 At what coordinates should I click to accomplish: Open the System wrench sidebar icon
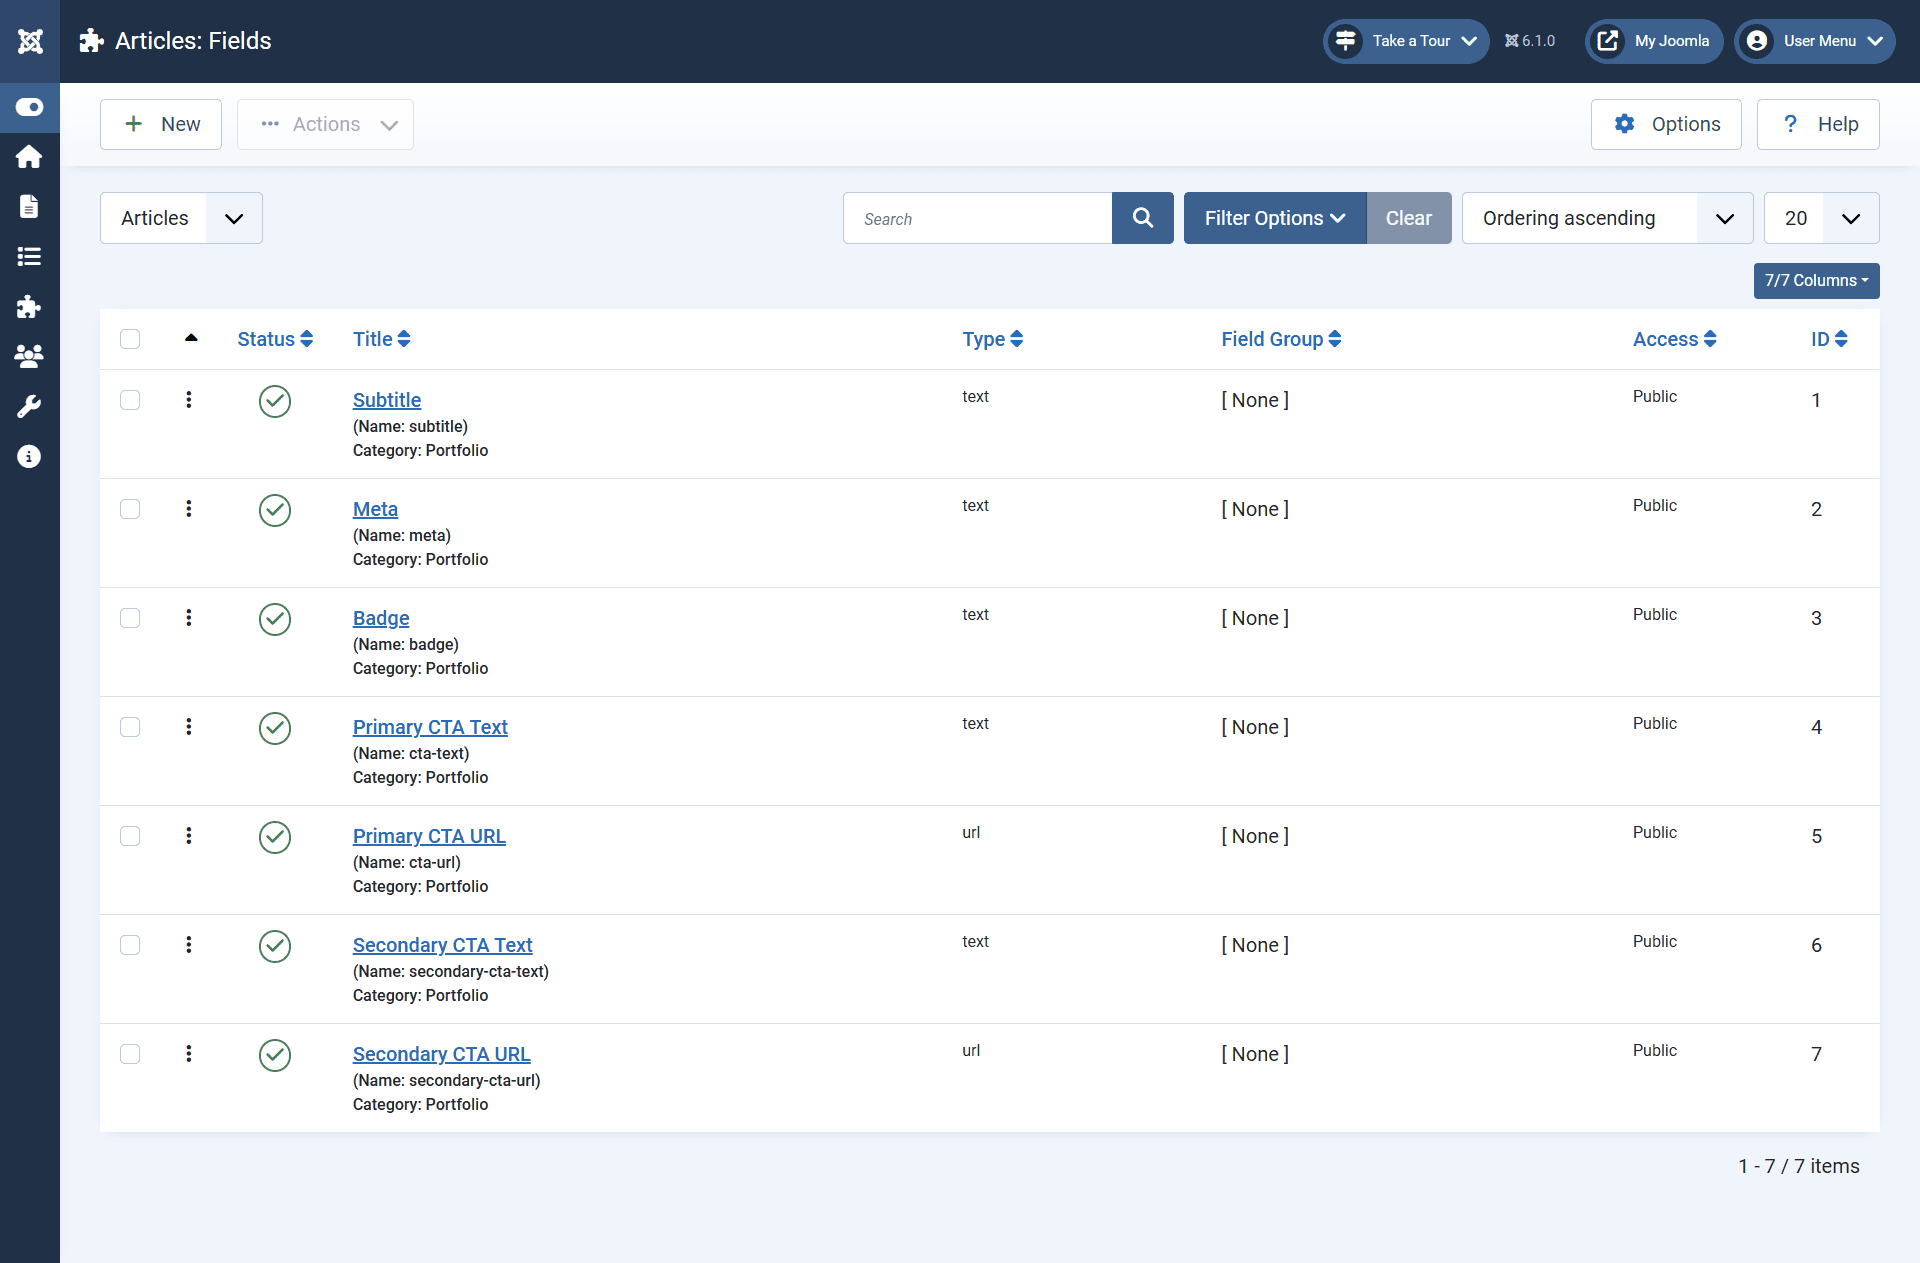29,406
